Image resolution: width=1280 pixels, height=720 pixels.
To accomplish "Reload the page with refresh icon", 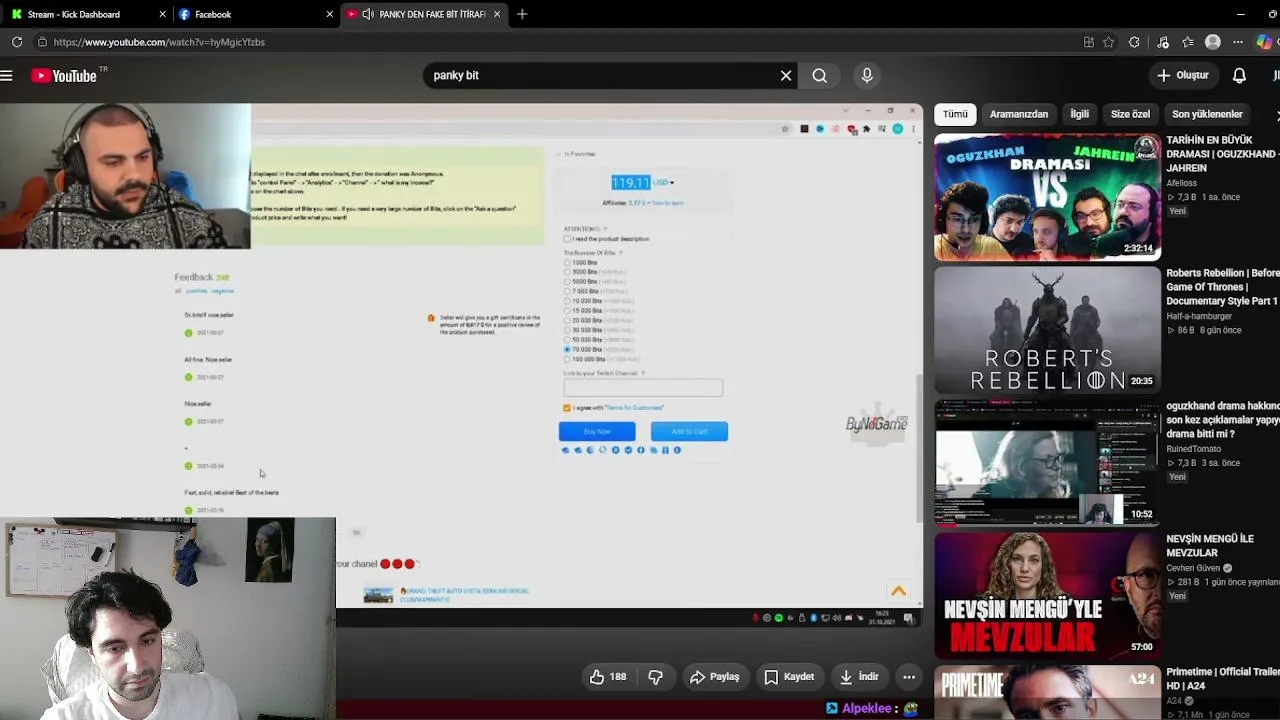I will pyautogui.click(x=17, y=42).
